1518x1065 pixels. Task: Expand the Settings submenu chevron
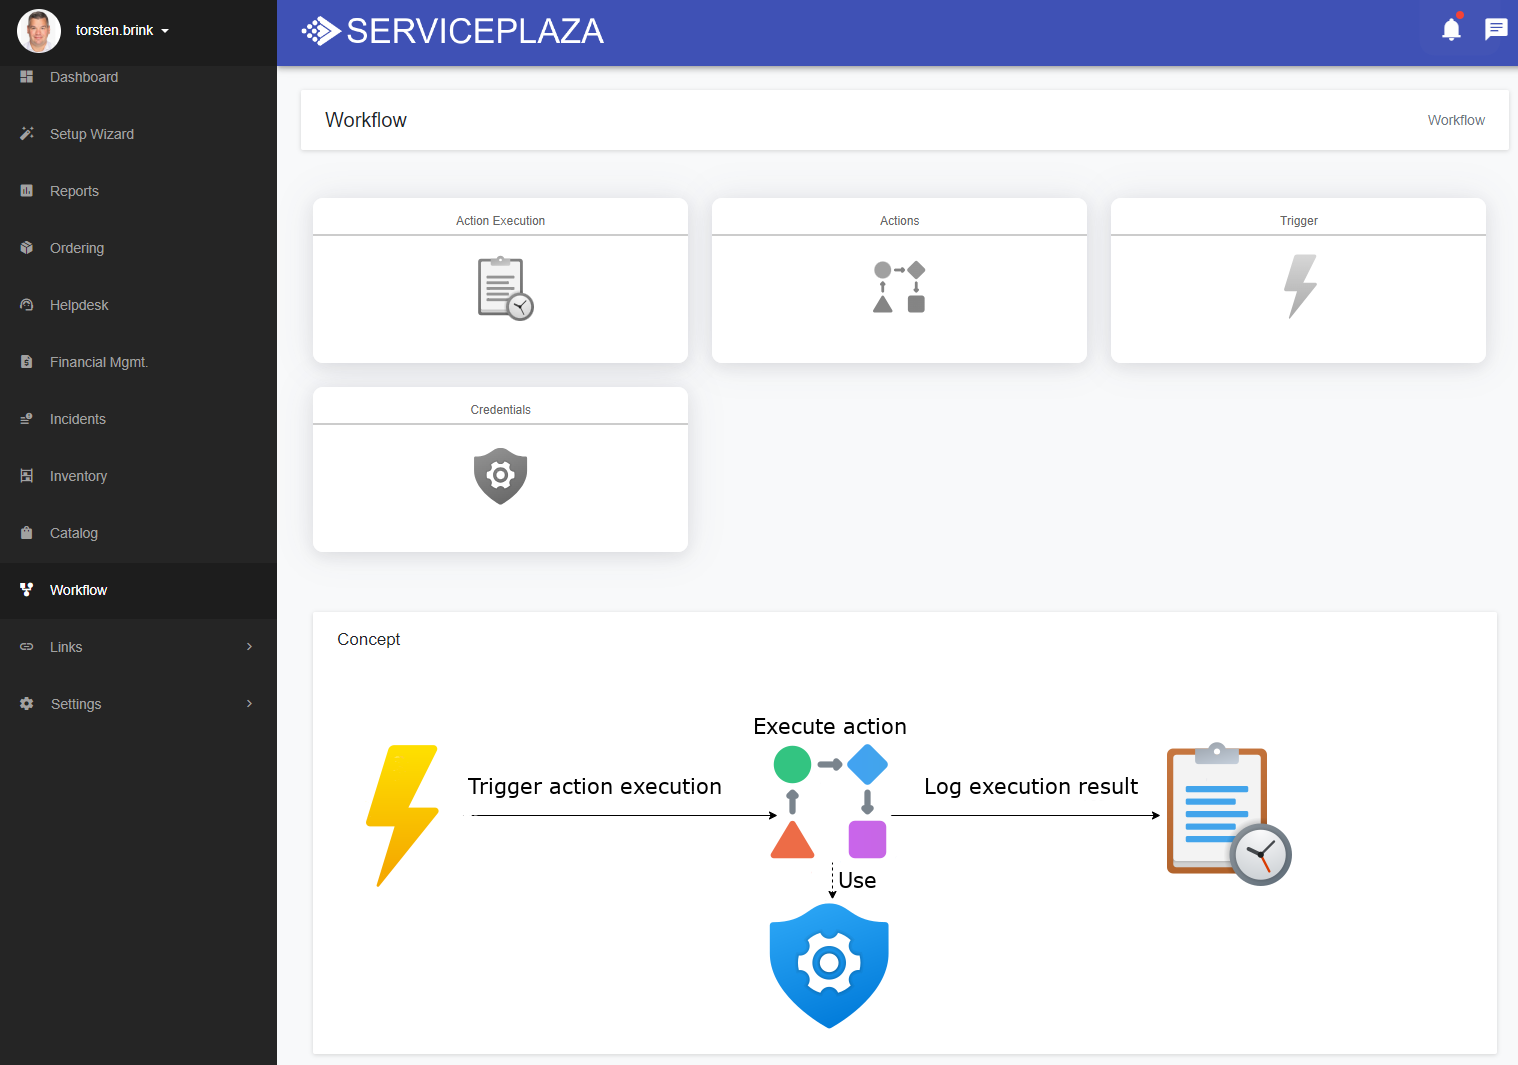(x=249, y=704)
